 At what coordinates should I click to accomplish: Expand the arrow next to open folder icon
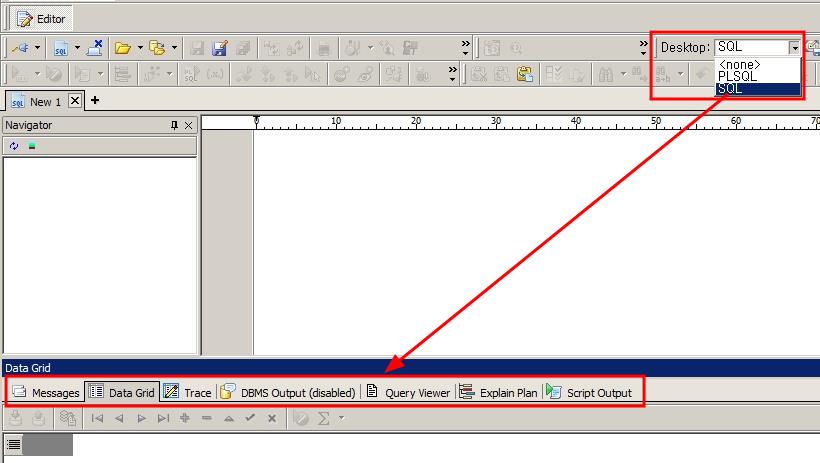click(x=140, y=47)
